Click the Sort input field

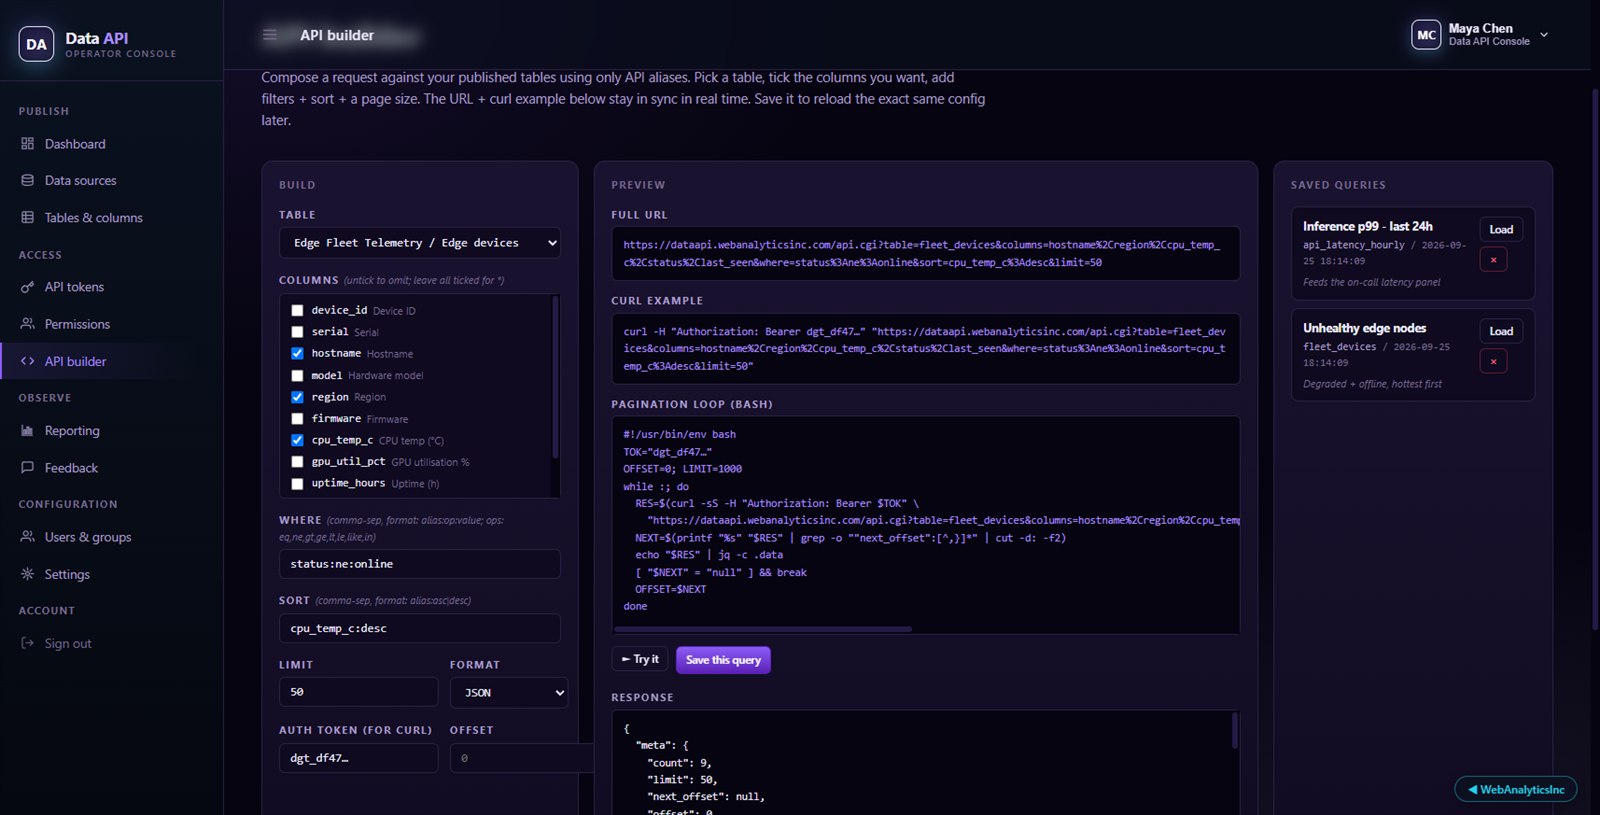pos(419,628)
